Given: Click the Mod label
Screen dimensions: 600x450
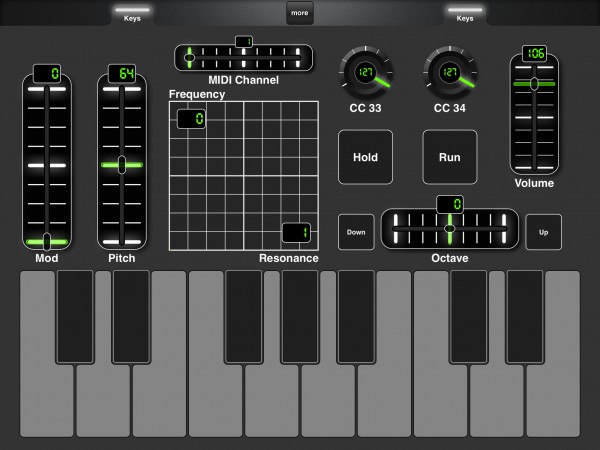Looking at the screenshot, I should (47, 258).
